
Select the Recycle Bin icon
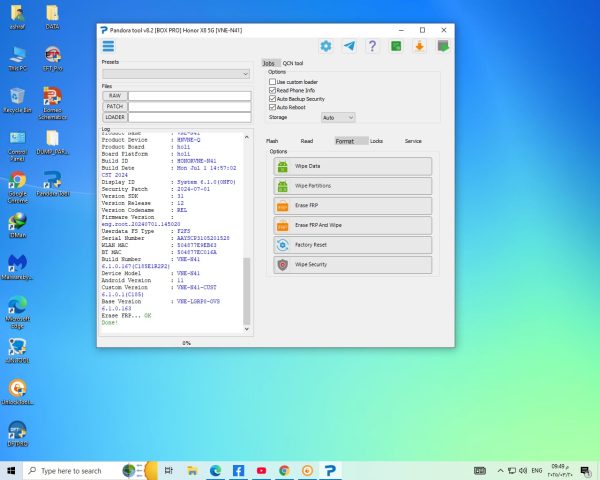[17, 100]
